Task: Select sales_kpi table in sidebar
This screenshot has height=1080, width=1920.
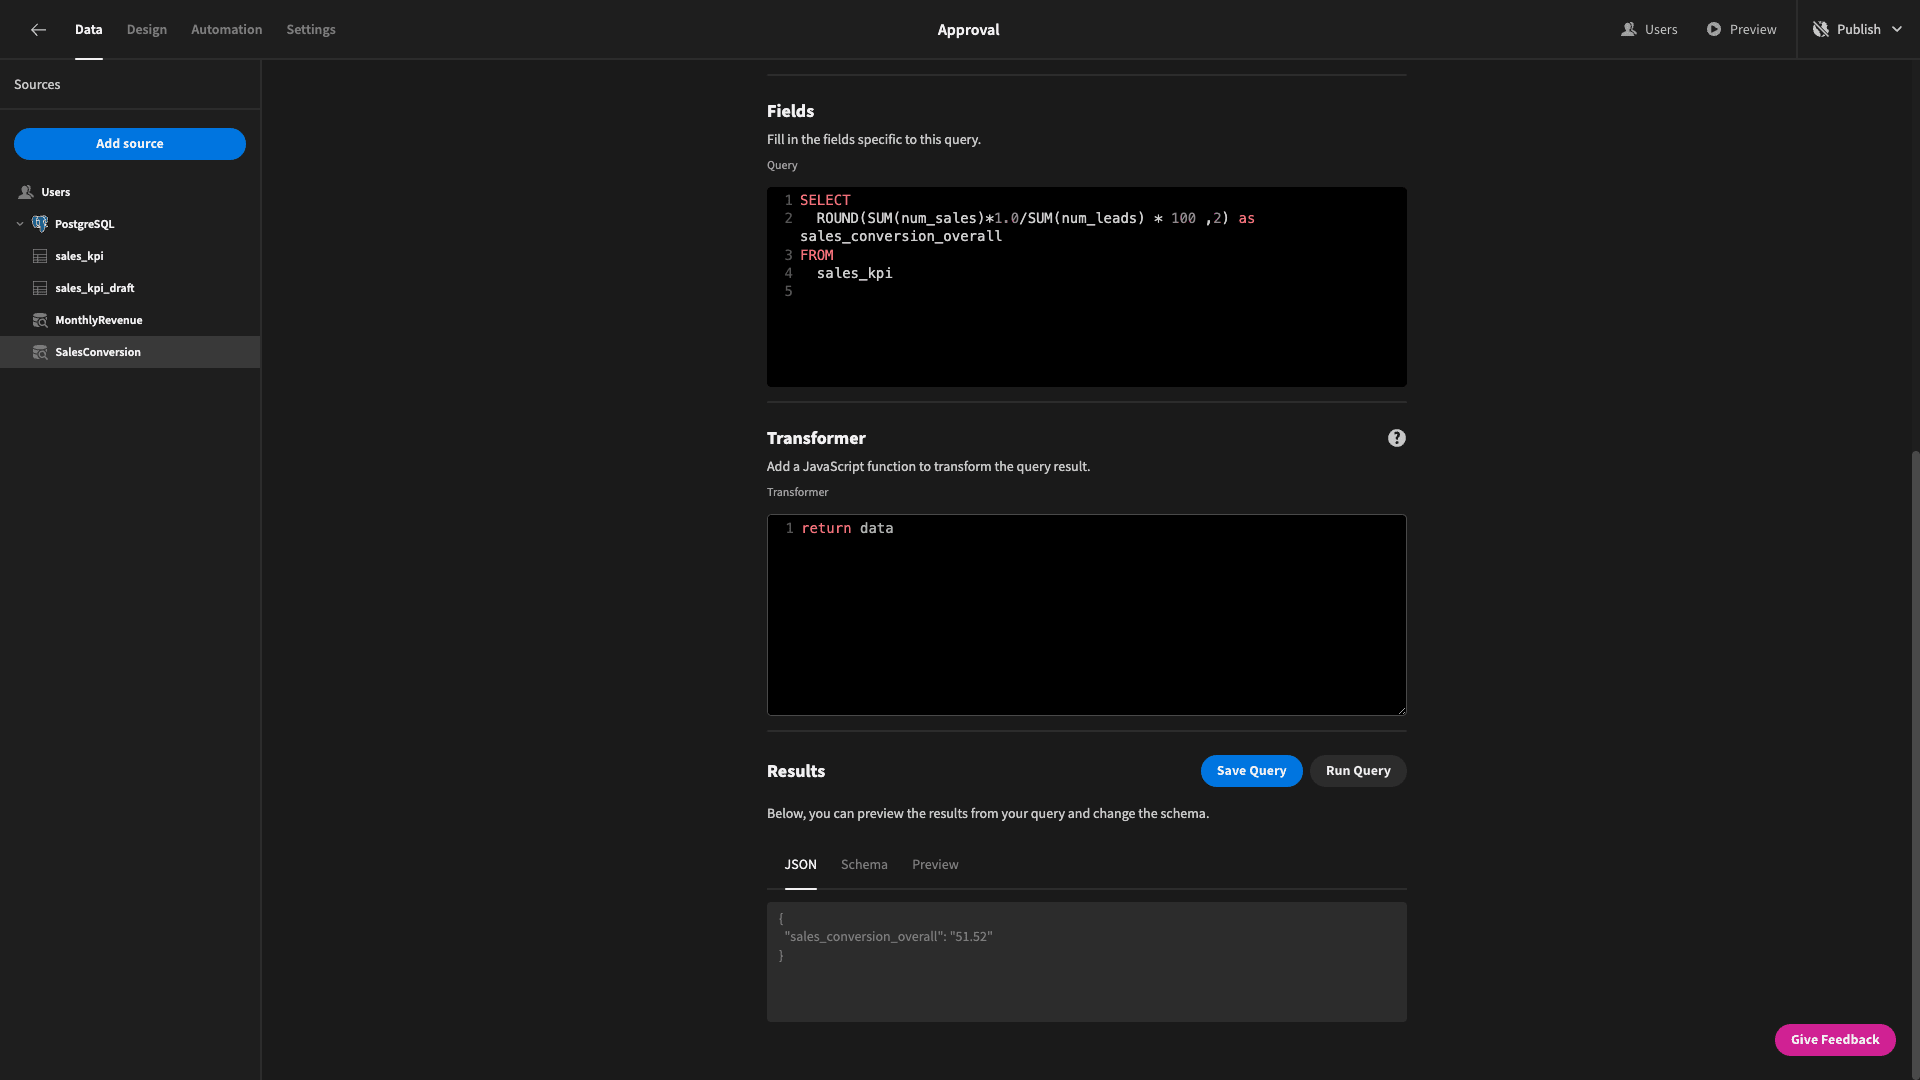Action: coord(130,256)
